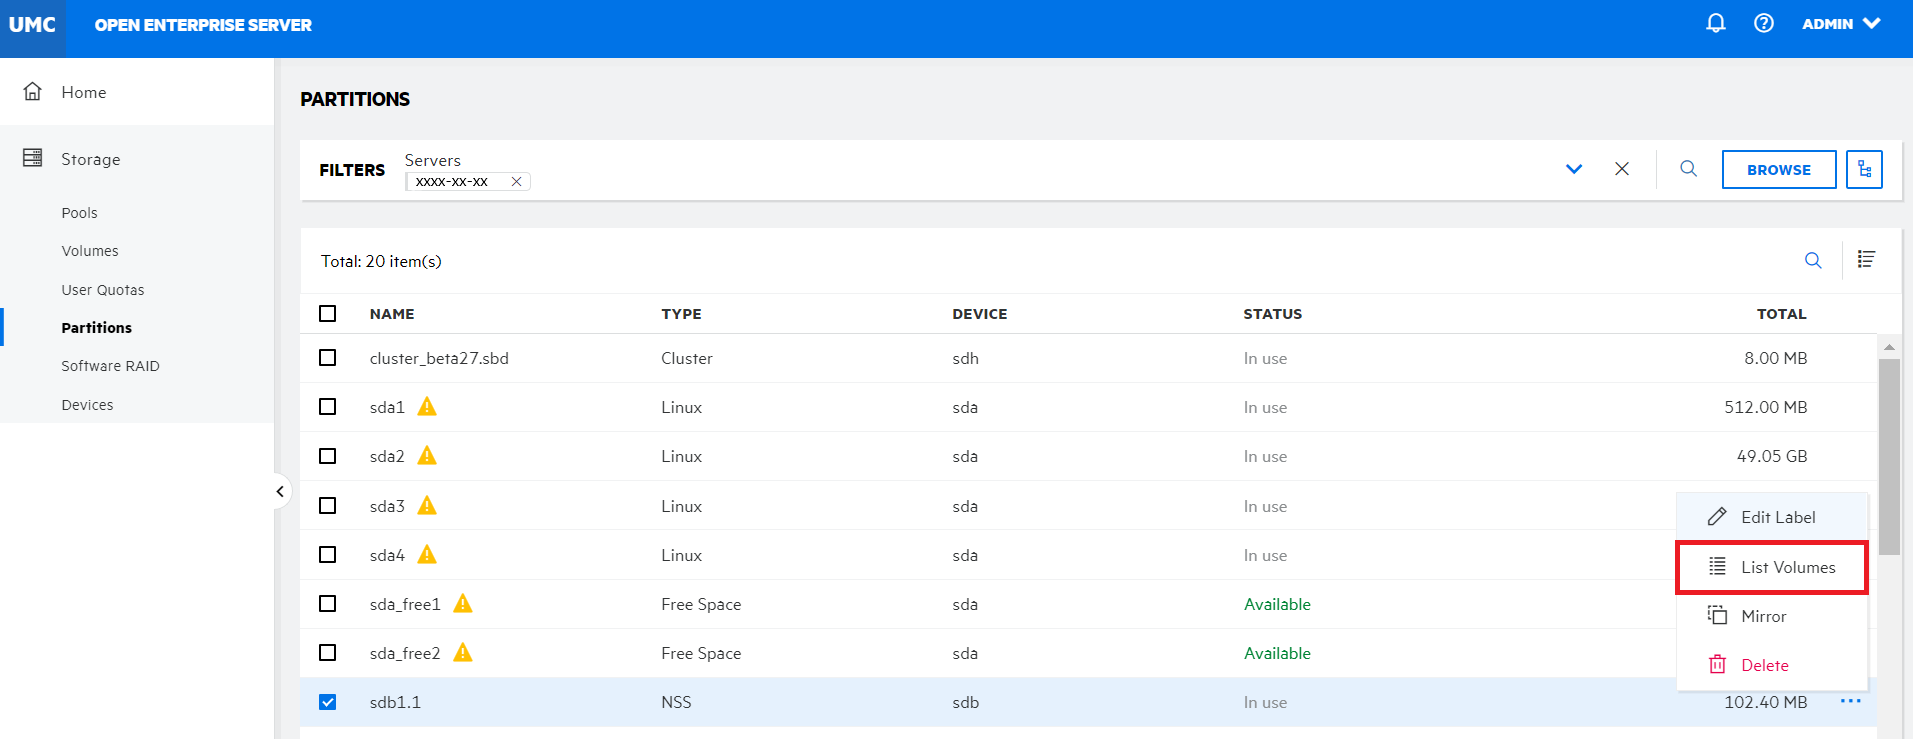Click the warning icon next to sda1
The width and height of the screenshot is (1913, 739).
(x=427, y=407)
